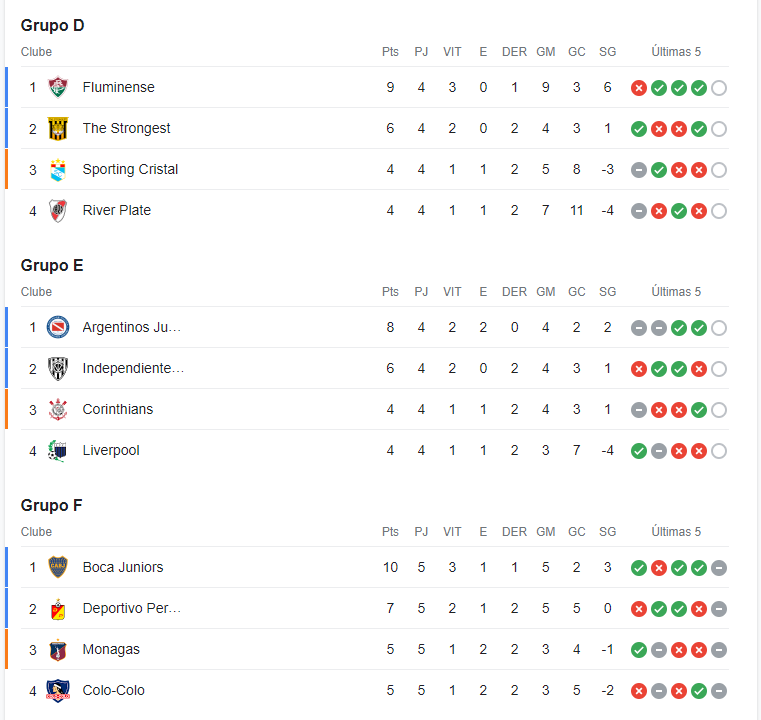The width and height of the screenshot is (761, 720).
Task: Open the Deportivo Per… team link
Action: (x=132, y=608)
